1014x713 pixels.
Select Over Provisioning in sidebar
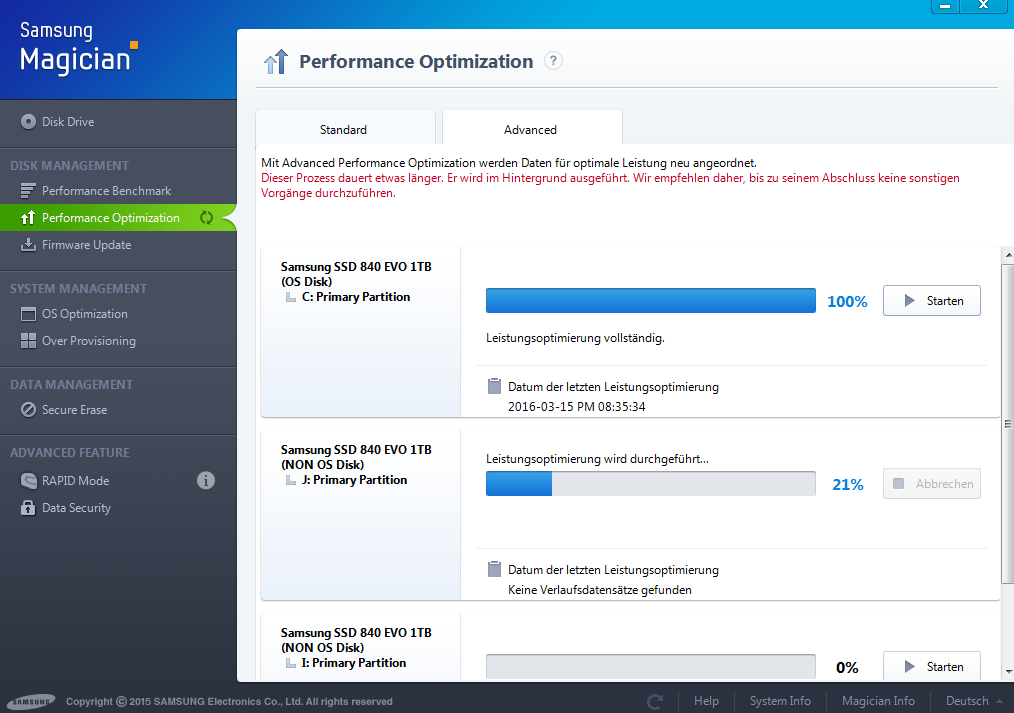(x=88, y=341)
